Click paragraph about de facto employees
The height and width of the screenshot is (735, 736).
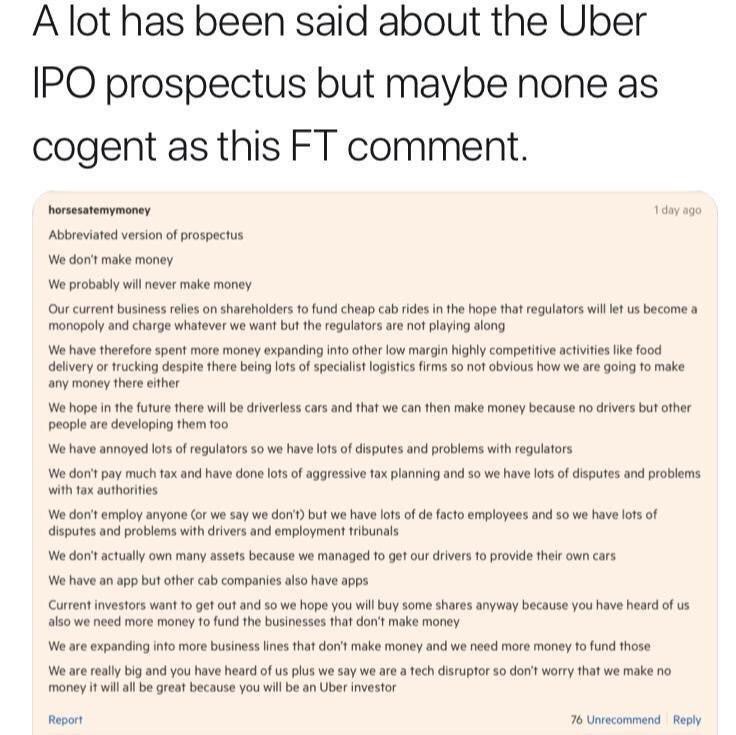point(350,522)
